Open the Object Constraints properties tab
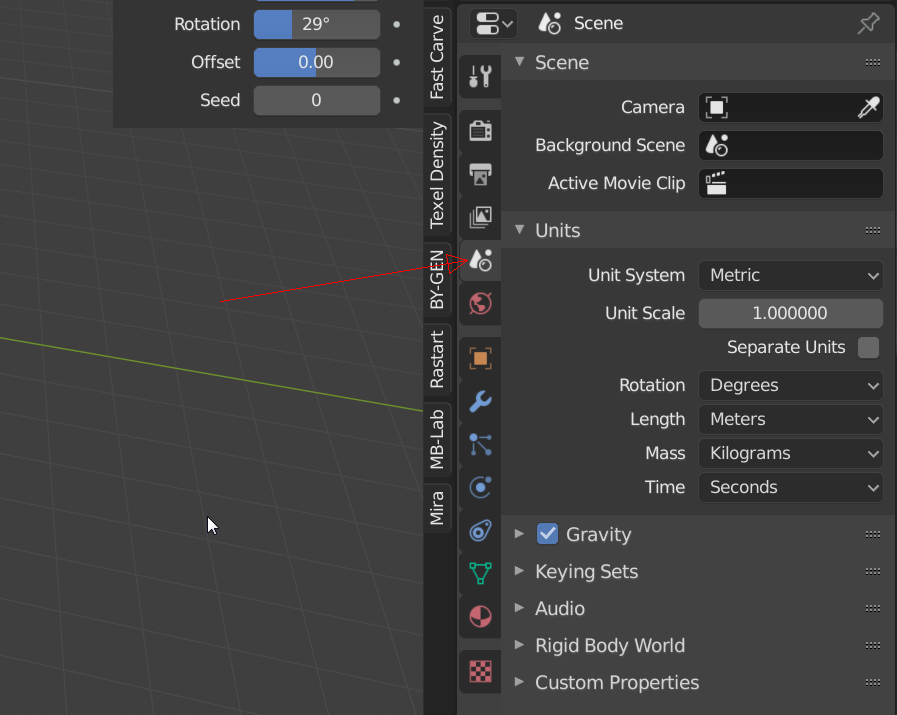The width and height of the screenshot is (897, 715). coord(480,530)
